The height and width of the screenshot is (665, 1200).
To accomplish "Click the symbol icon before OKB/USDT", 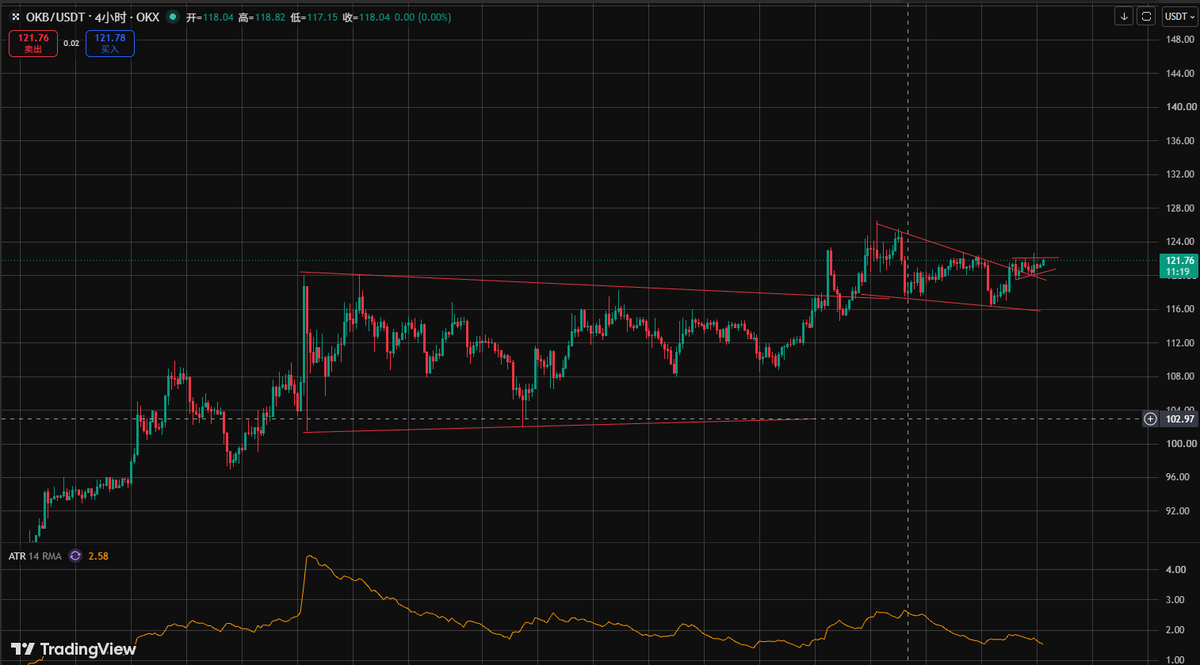I will coord(16,17).
